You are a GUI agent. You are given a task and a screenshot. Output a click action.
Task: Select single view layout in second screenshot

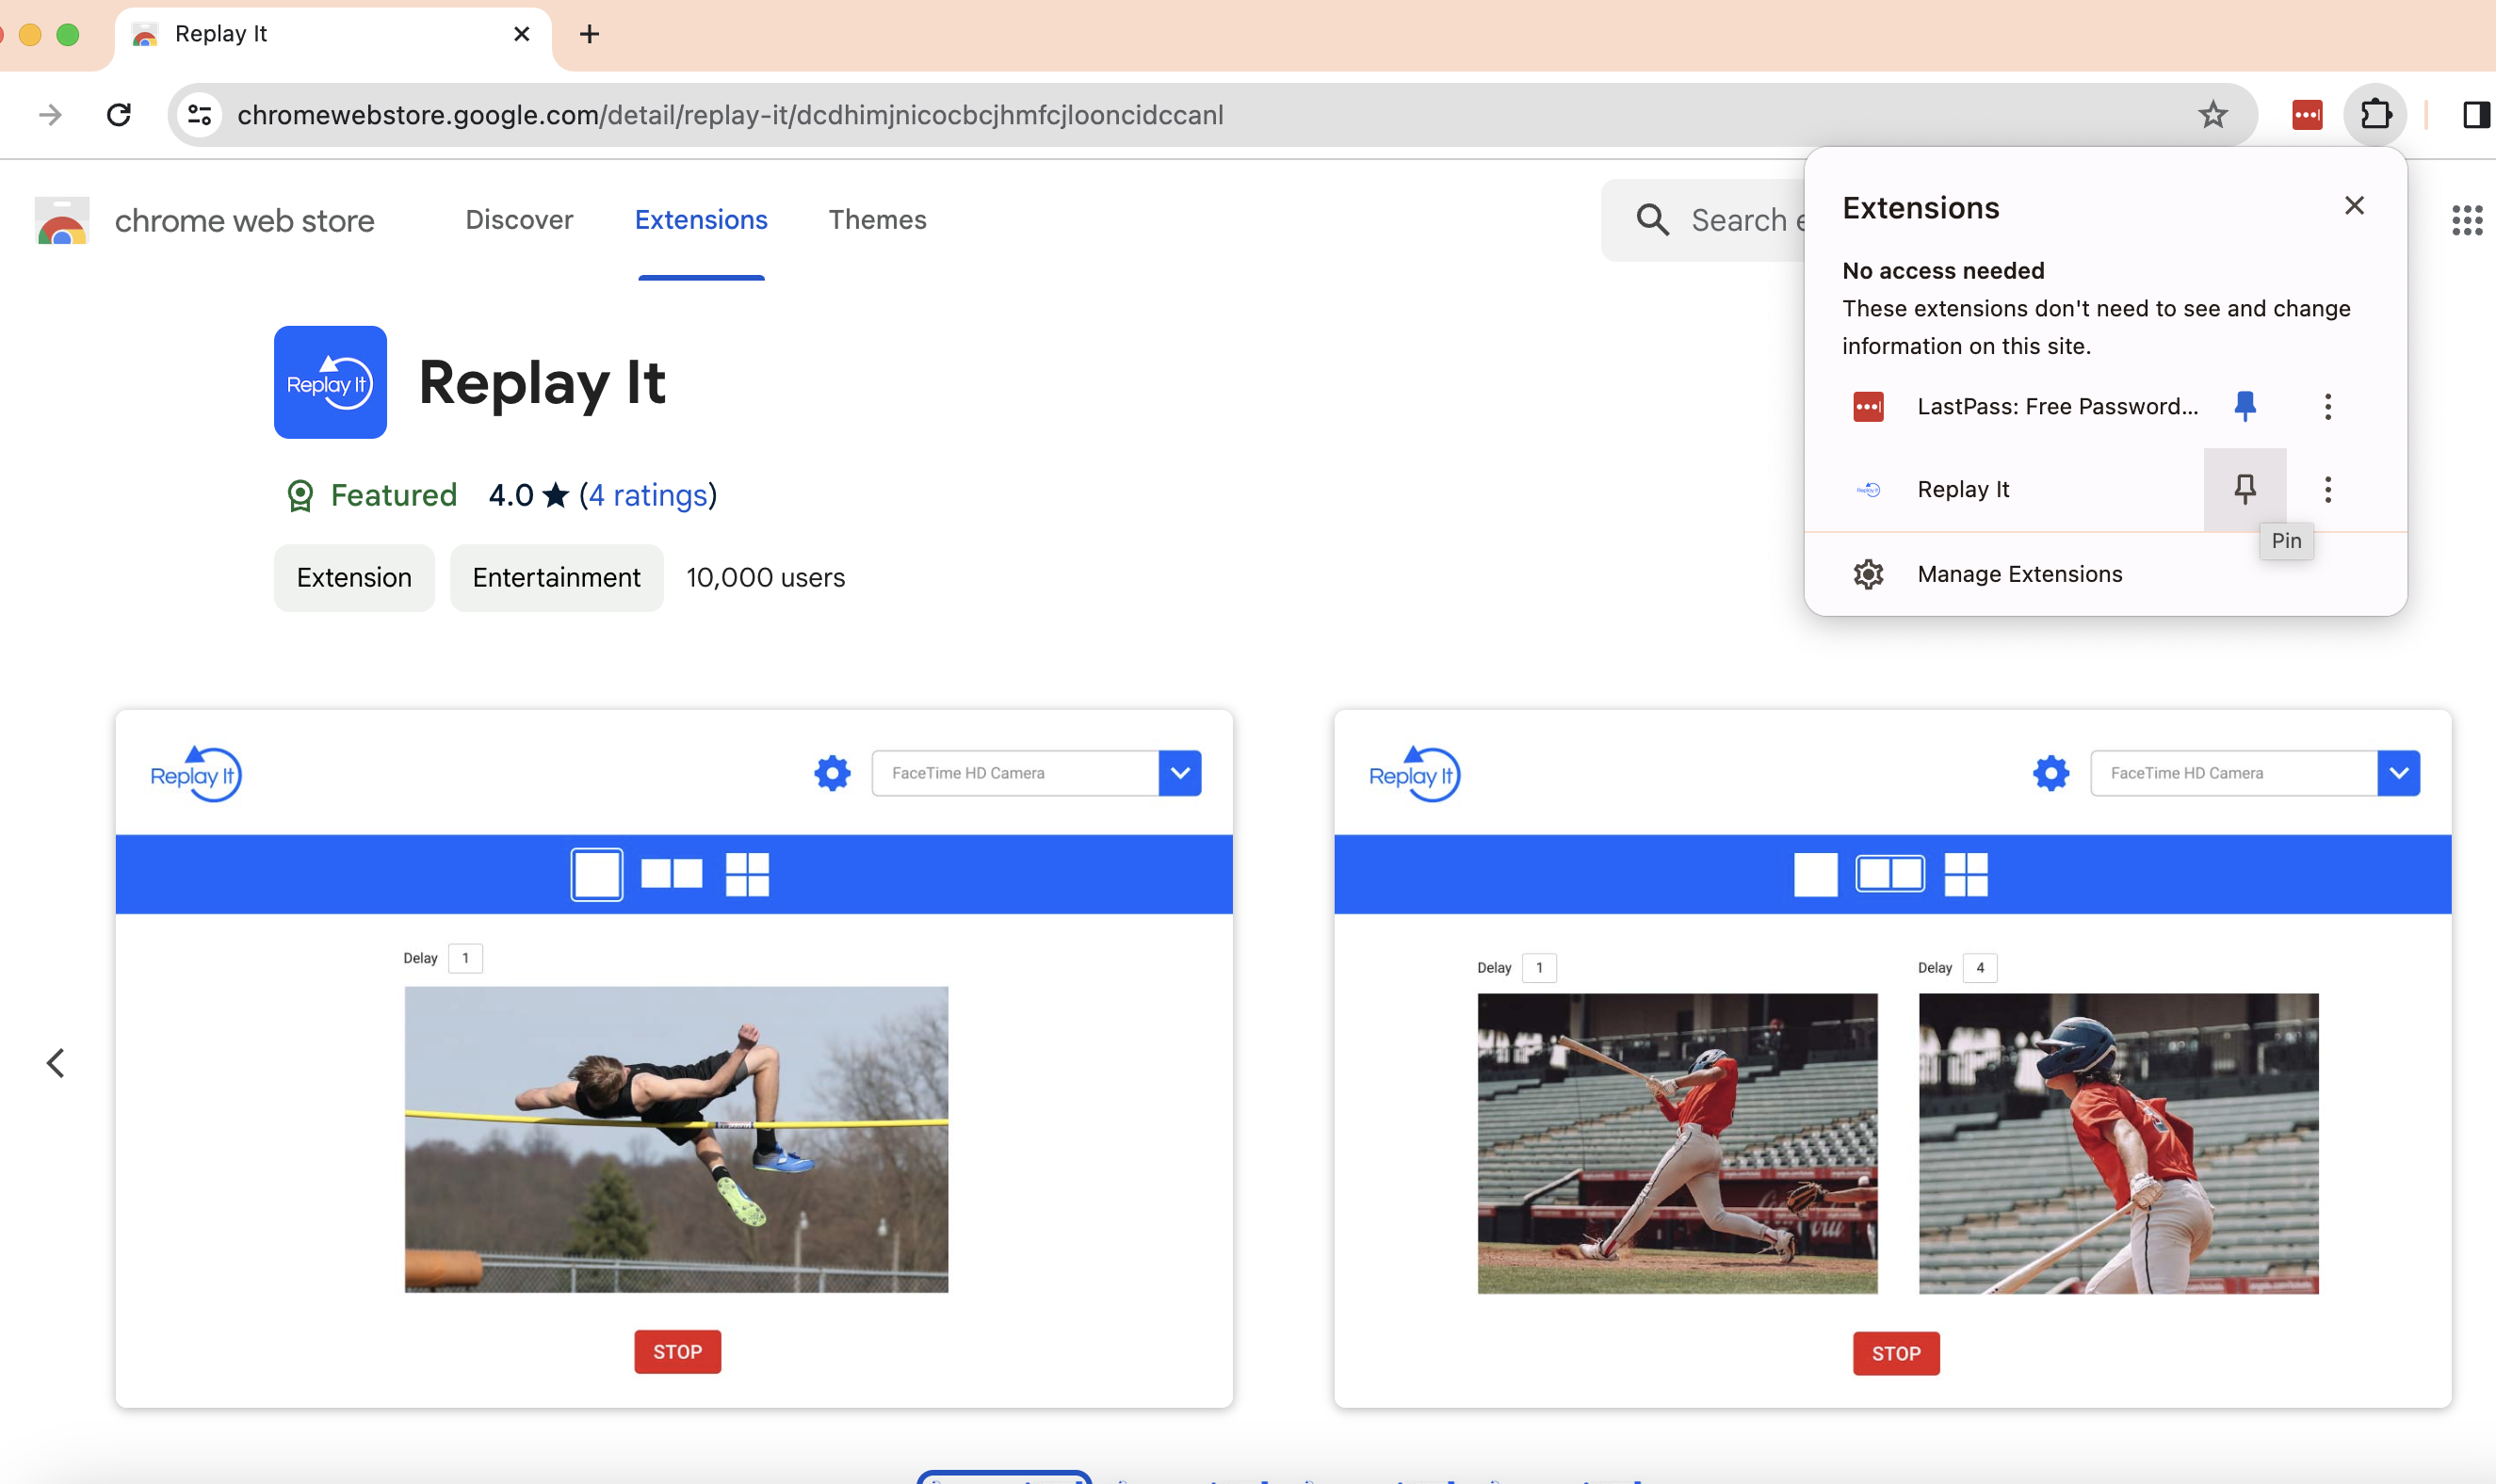pos(1816,875)
